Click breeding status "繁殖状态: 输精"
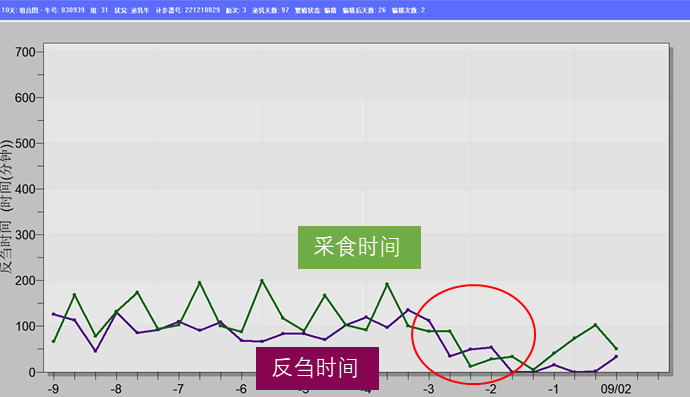Screen dimensions: 690x397 click(x=316, y=10)
